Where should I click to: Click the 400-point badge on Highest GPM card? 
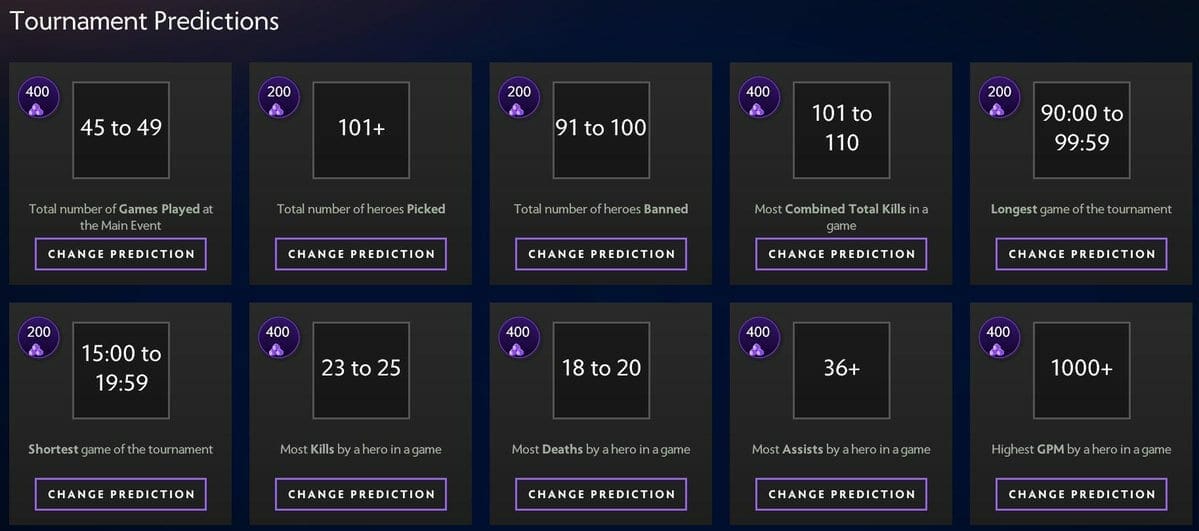pos(998,339)
